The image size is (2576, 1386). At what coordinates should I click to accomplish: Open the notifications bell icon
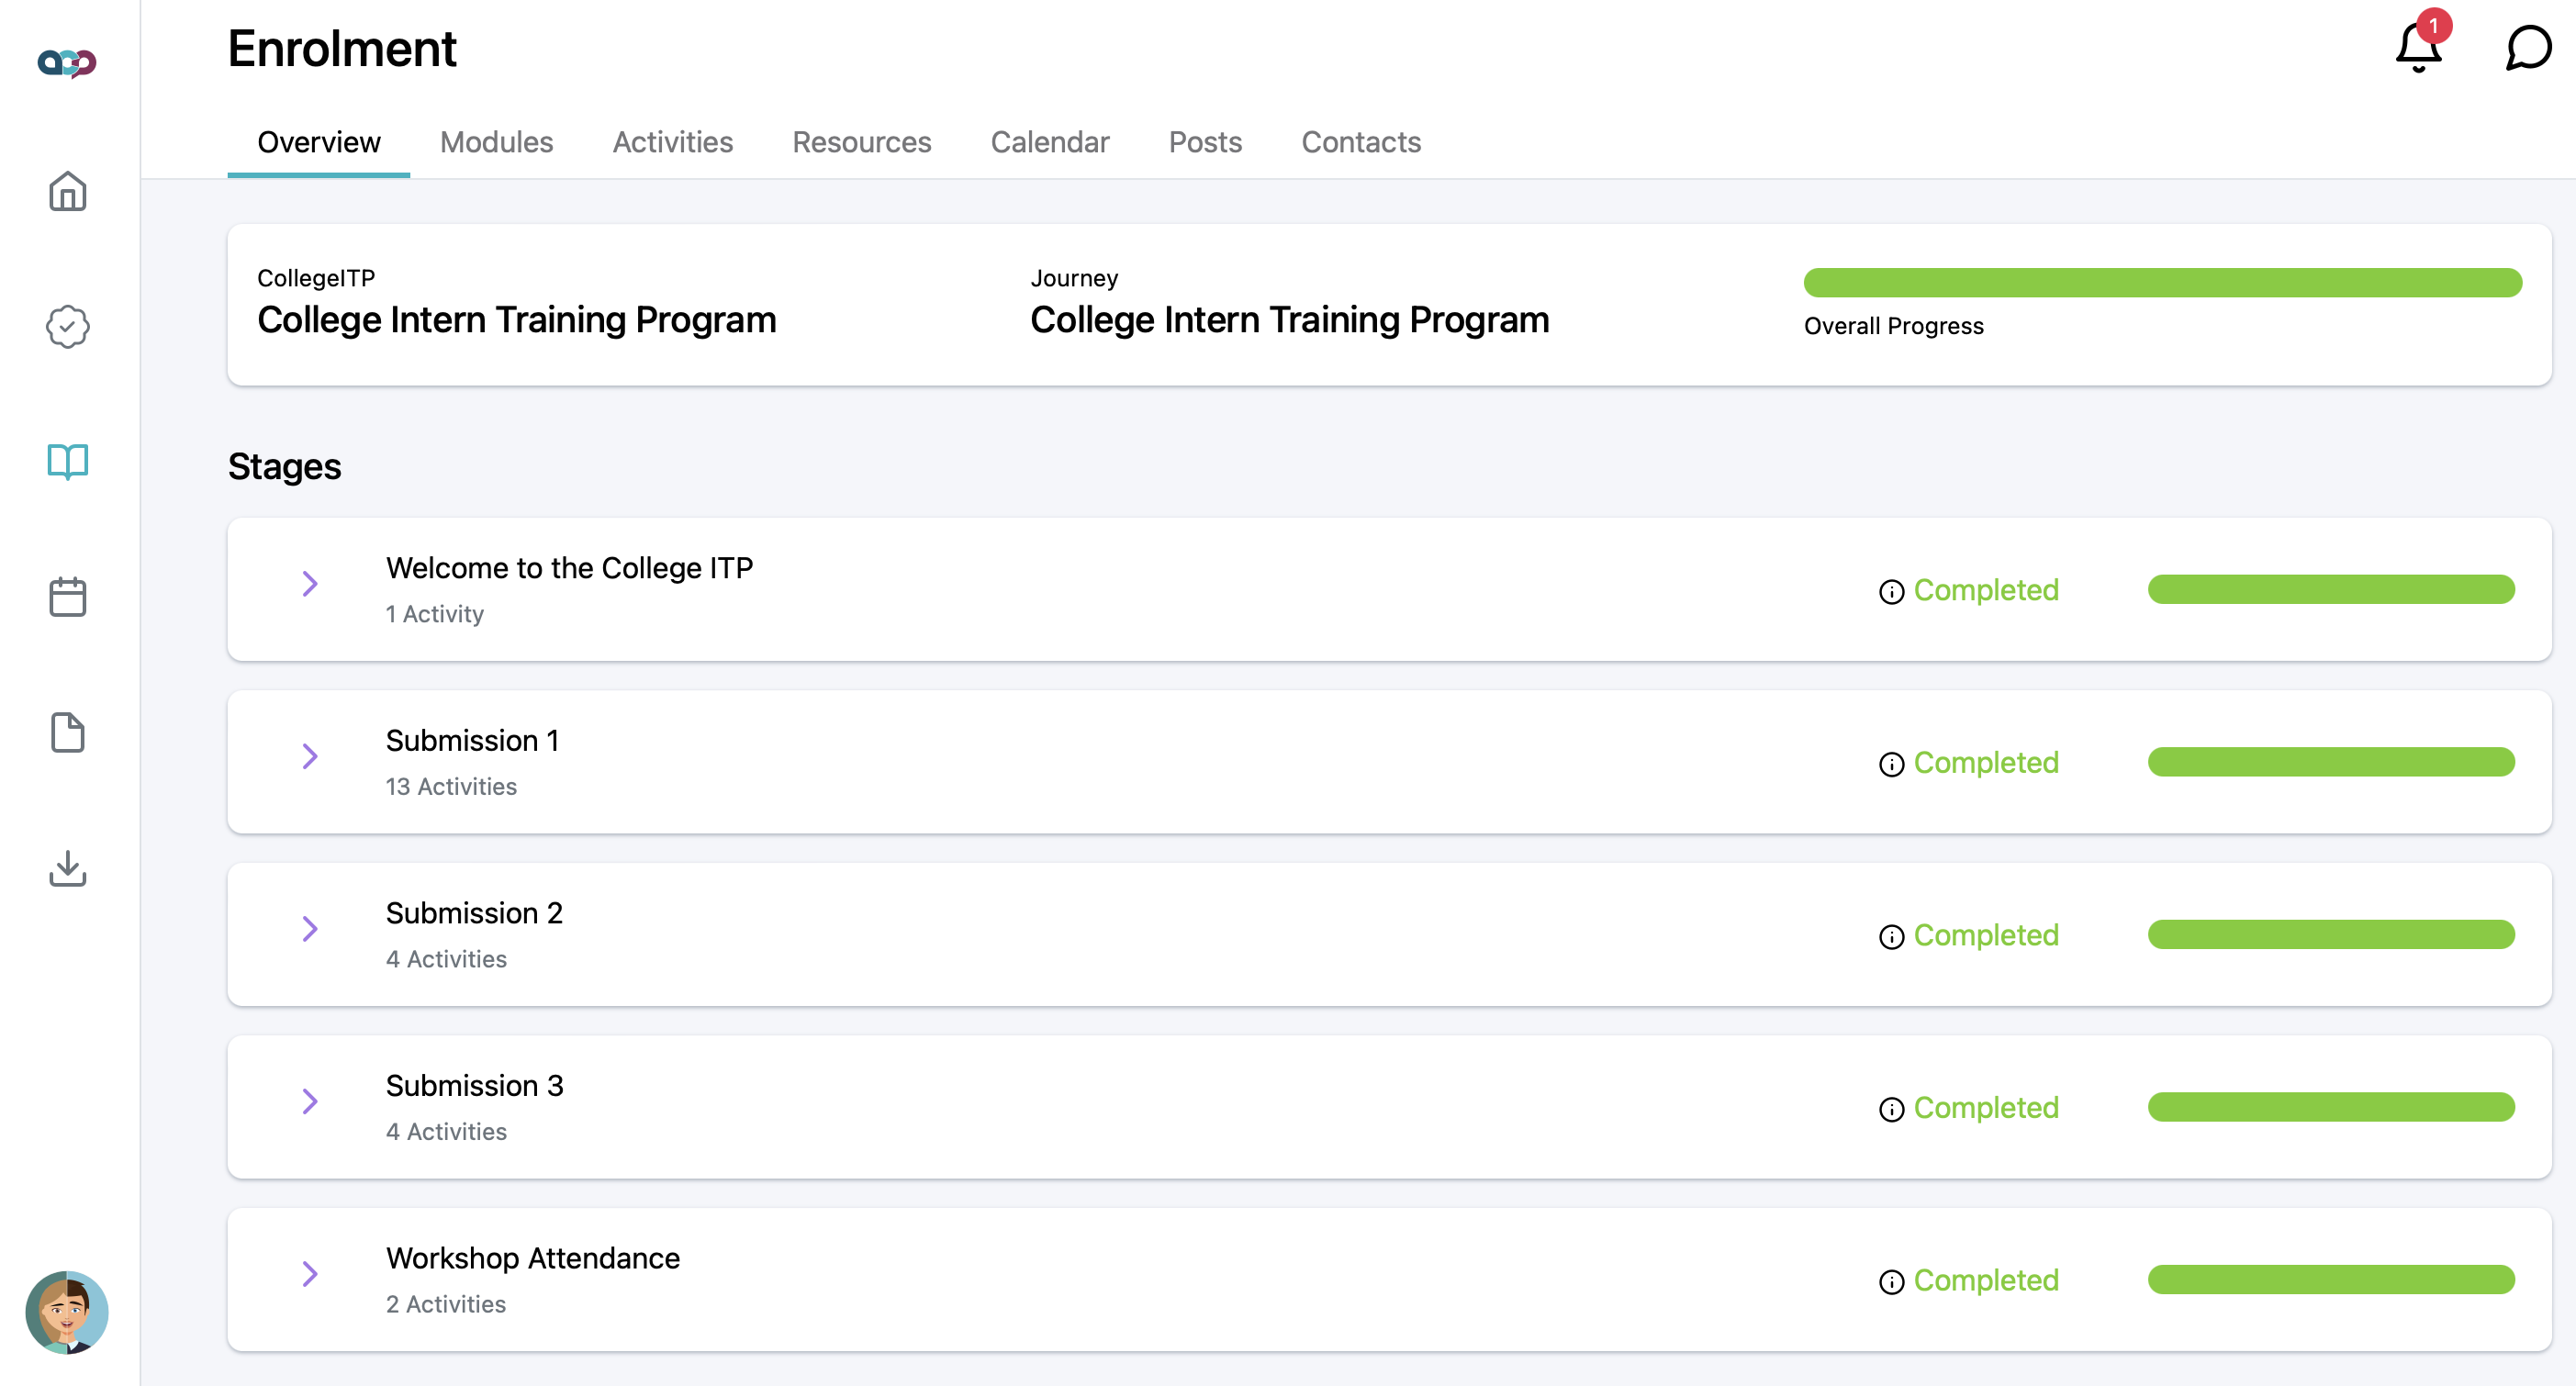coord(2418,47)
